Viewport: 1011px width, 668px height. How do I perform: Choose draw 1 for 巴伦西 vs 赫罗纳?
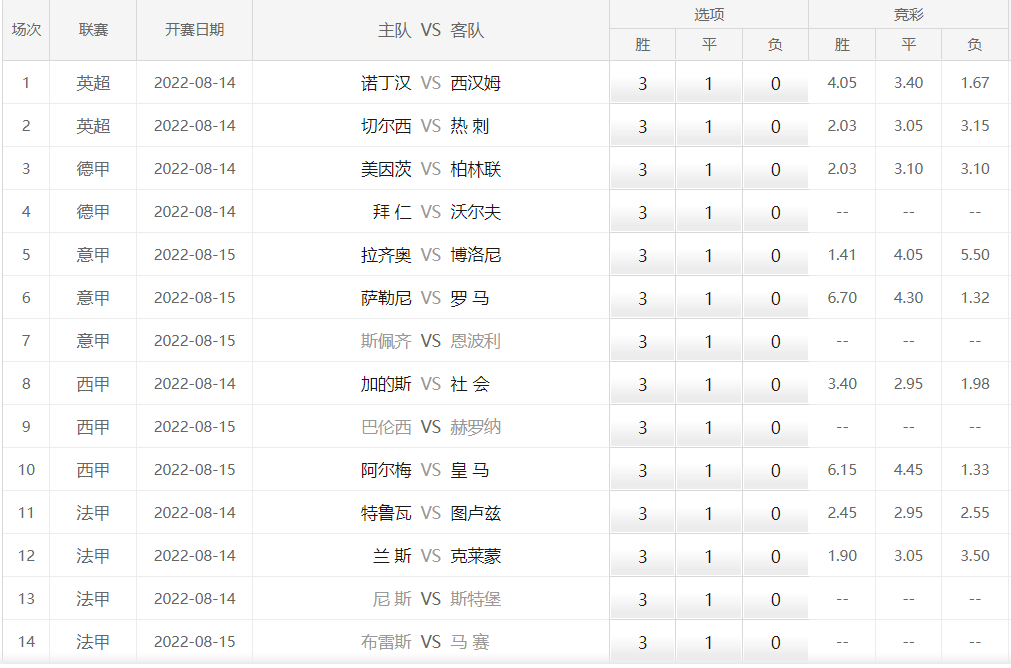pyautogui.click(x=709, y=427)
